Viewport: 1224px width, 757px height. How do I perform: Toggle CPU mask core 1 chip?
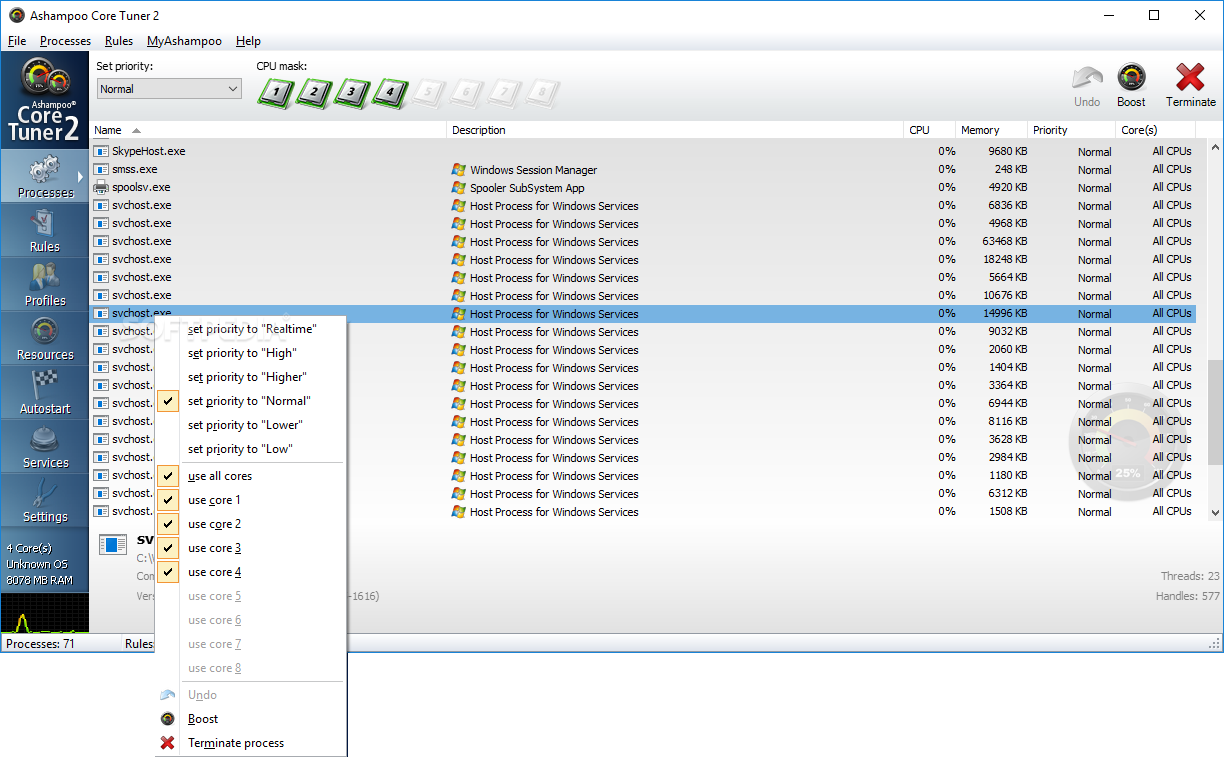(276, 94)
